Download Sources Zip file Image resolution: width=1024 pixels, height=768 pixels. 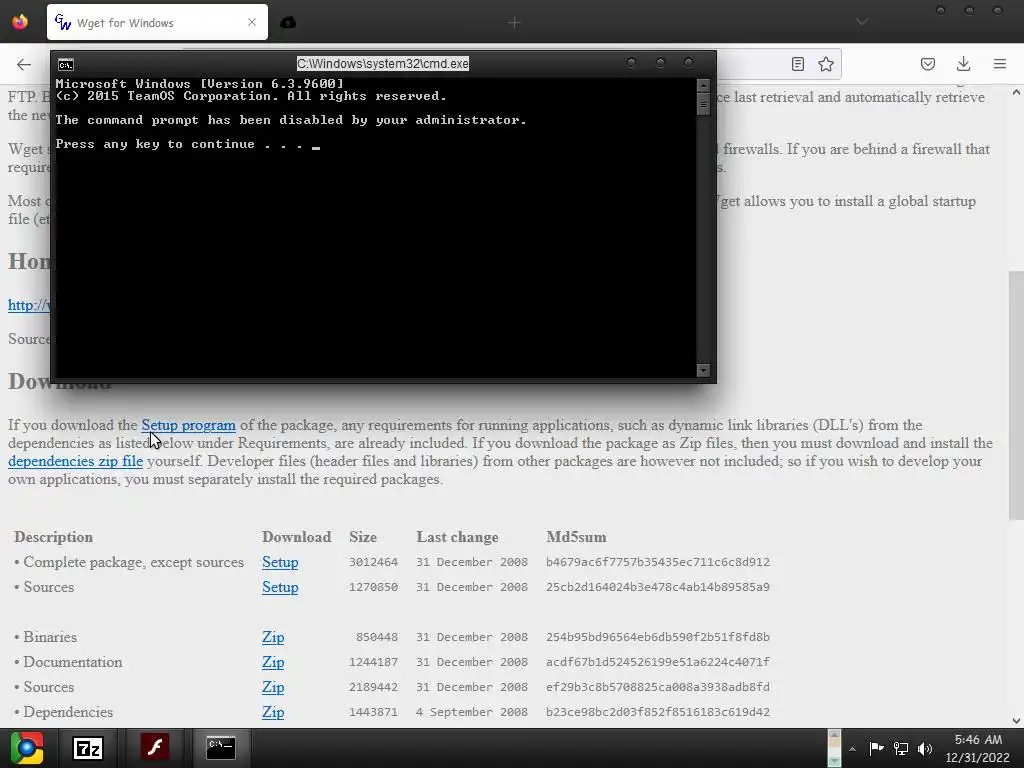(x=273, y=687)
